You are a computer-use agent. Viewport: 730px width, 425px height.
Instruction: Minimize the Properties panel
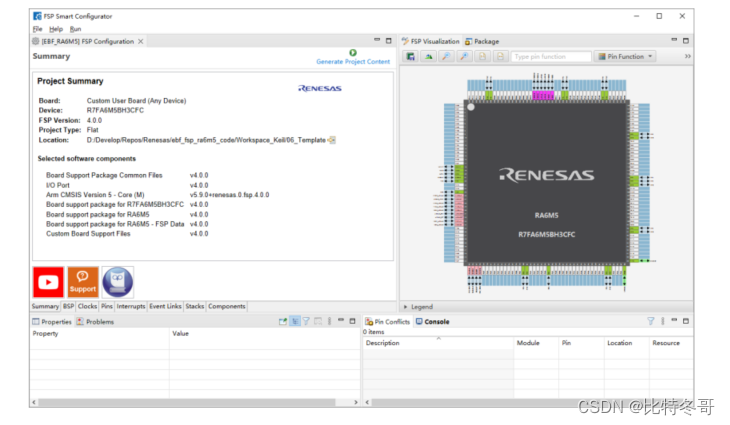click(x=341, y=320)
